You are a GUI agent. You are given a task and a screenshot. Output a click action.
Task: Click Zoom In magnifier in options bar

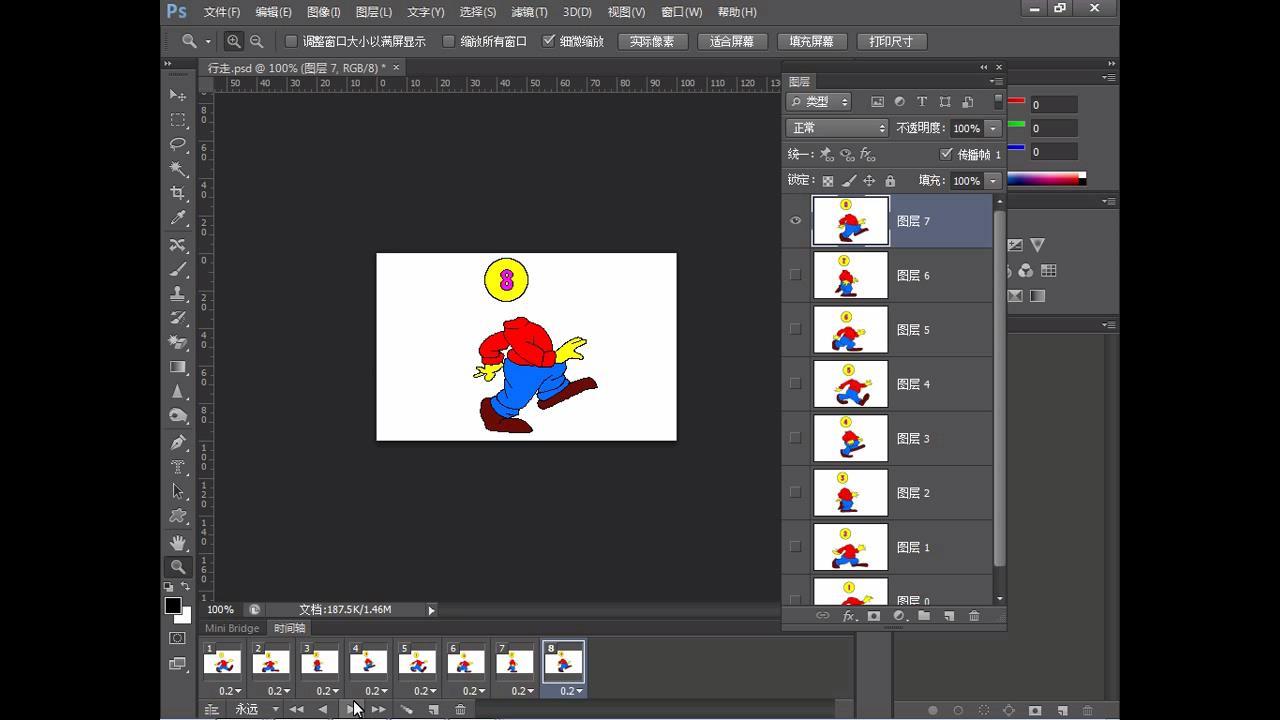(x=233, y=41)
